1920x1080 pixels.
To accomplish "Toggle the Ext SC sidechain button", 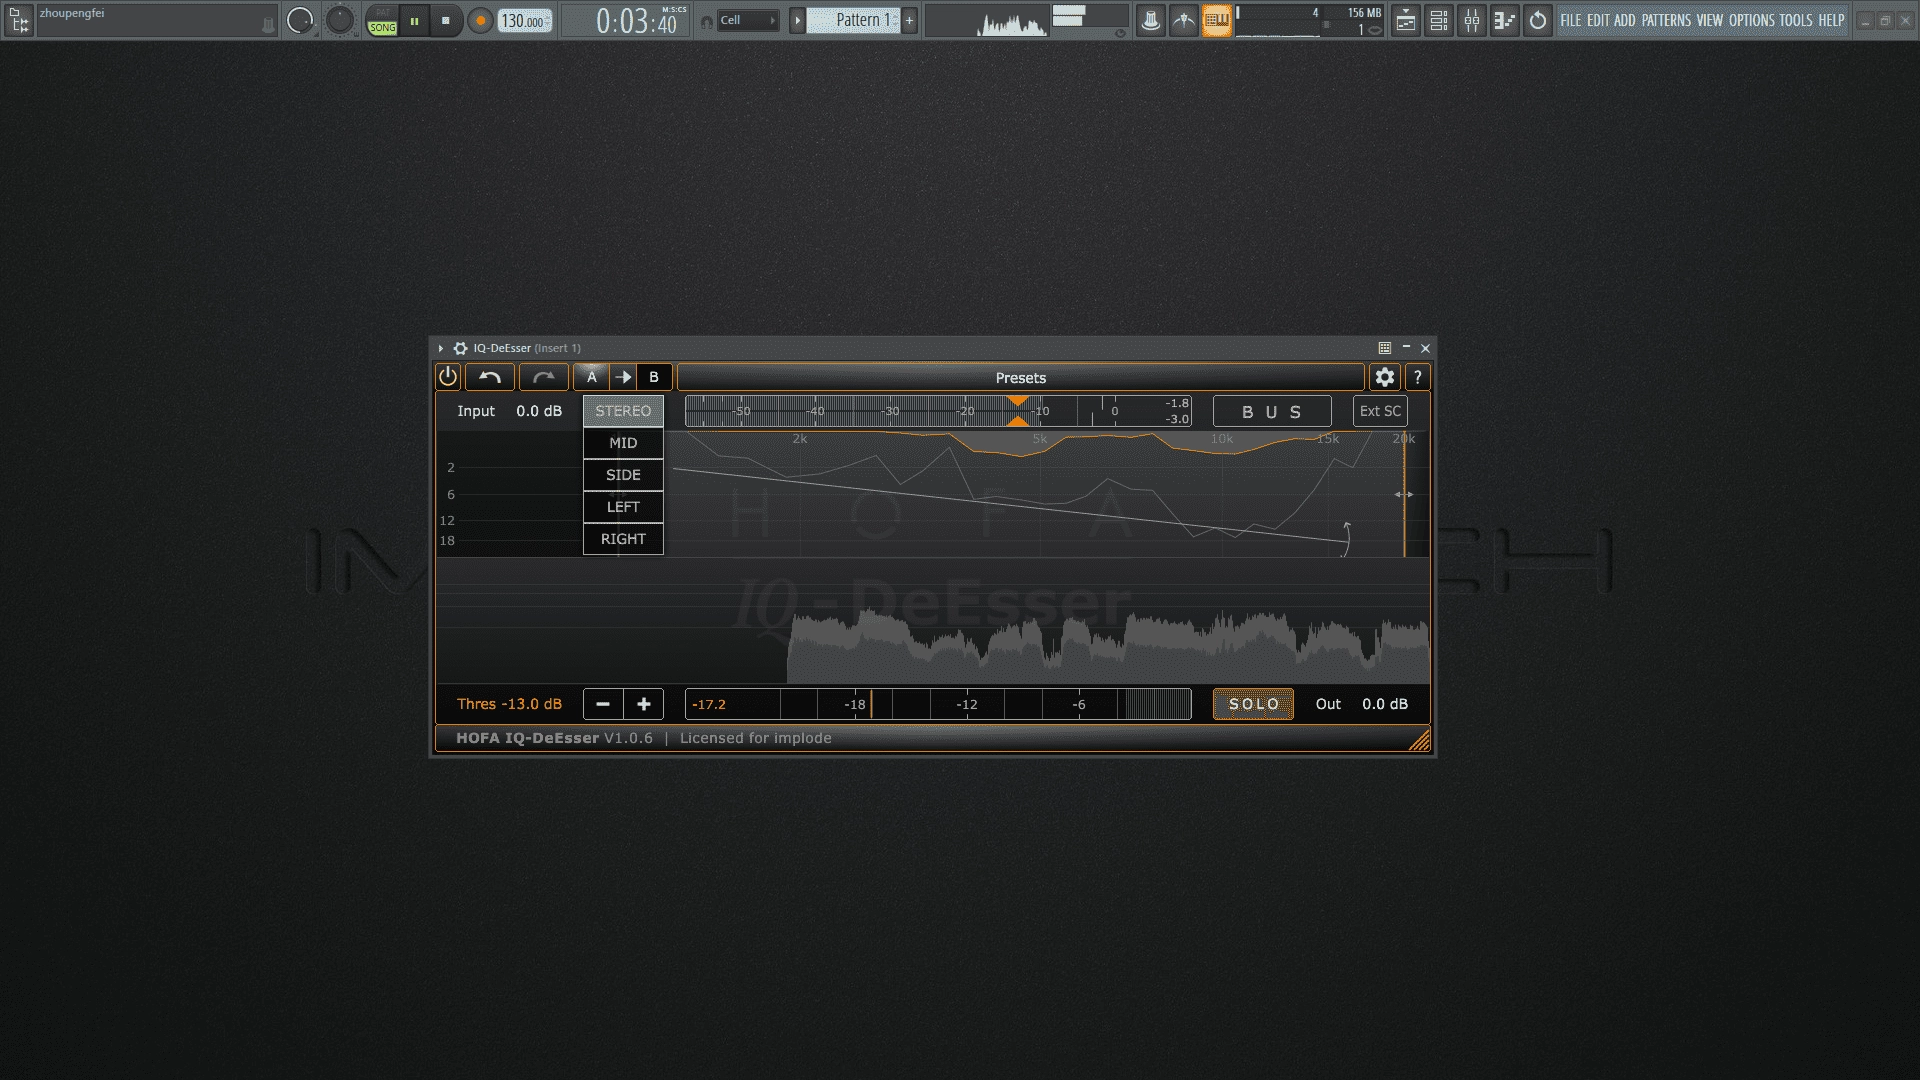I will pos(1380,411).
